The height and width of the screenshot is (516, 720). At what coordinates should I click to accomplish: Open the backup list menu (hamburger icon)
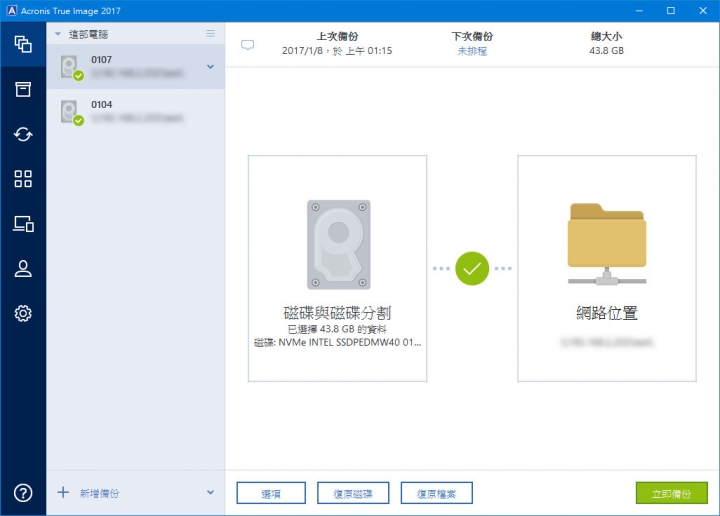click(x=210, y=34)
